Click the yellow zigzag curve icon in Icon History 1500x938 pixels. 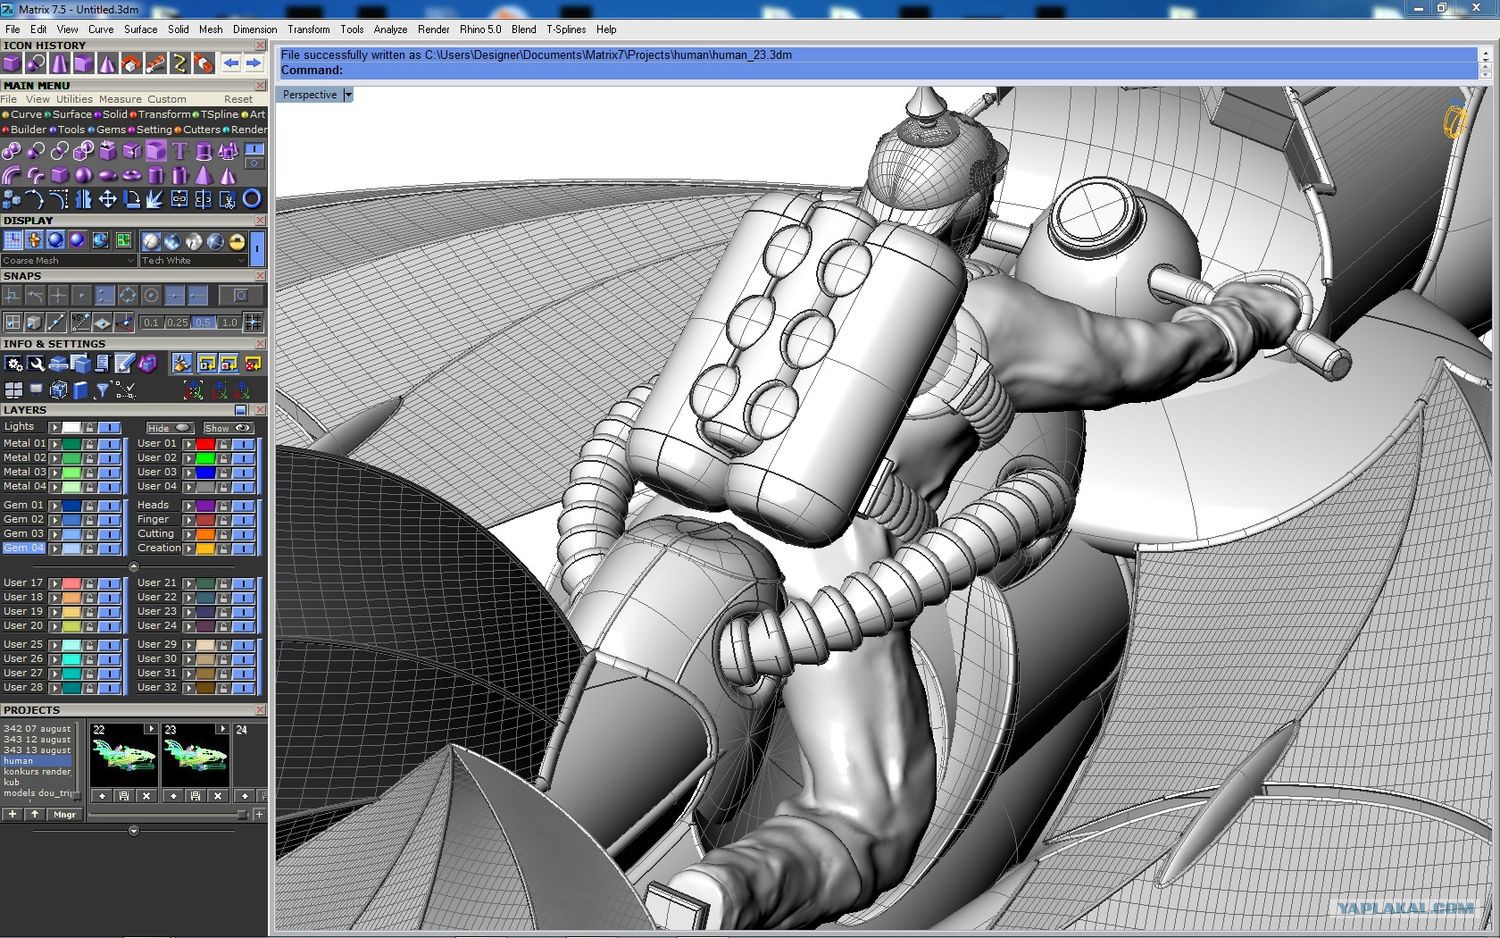[180, 63]
